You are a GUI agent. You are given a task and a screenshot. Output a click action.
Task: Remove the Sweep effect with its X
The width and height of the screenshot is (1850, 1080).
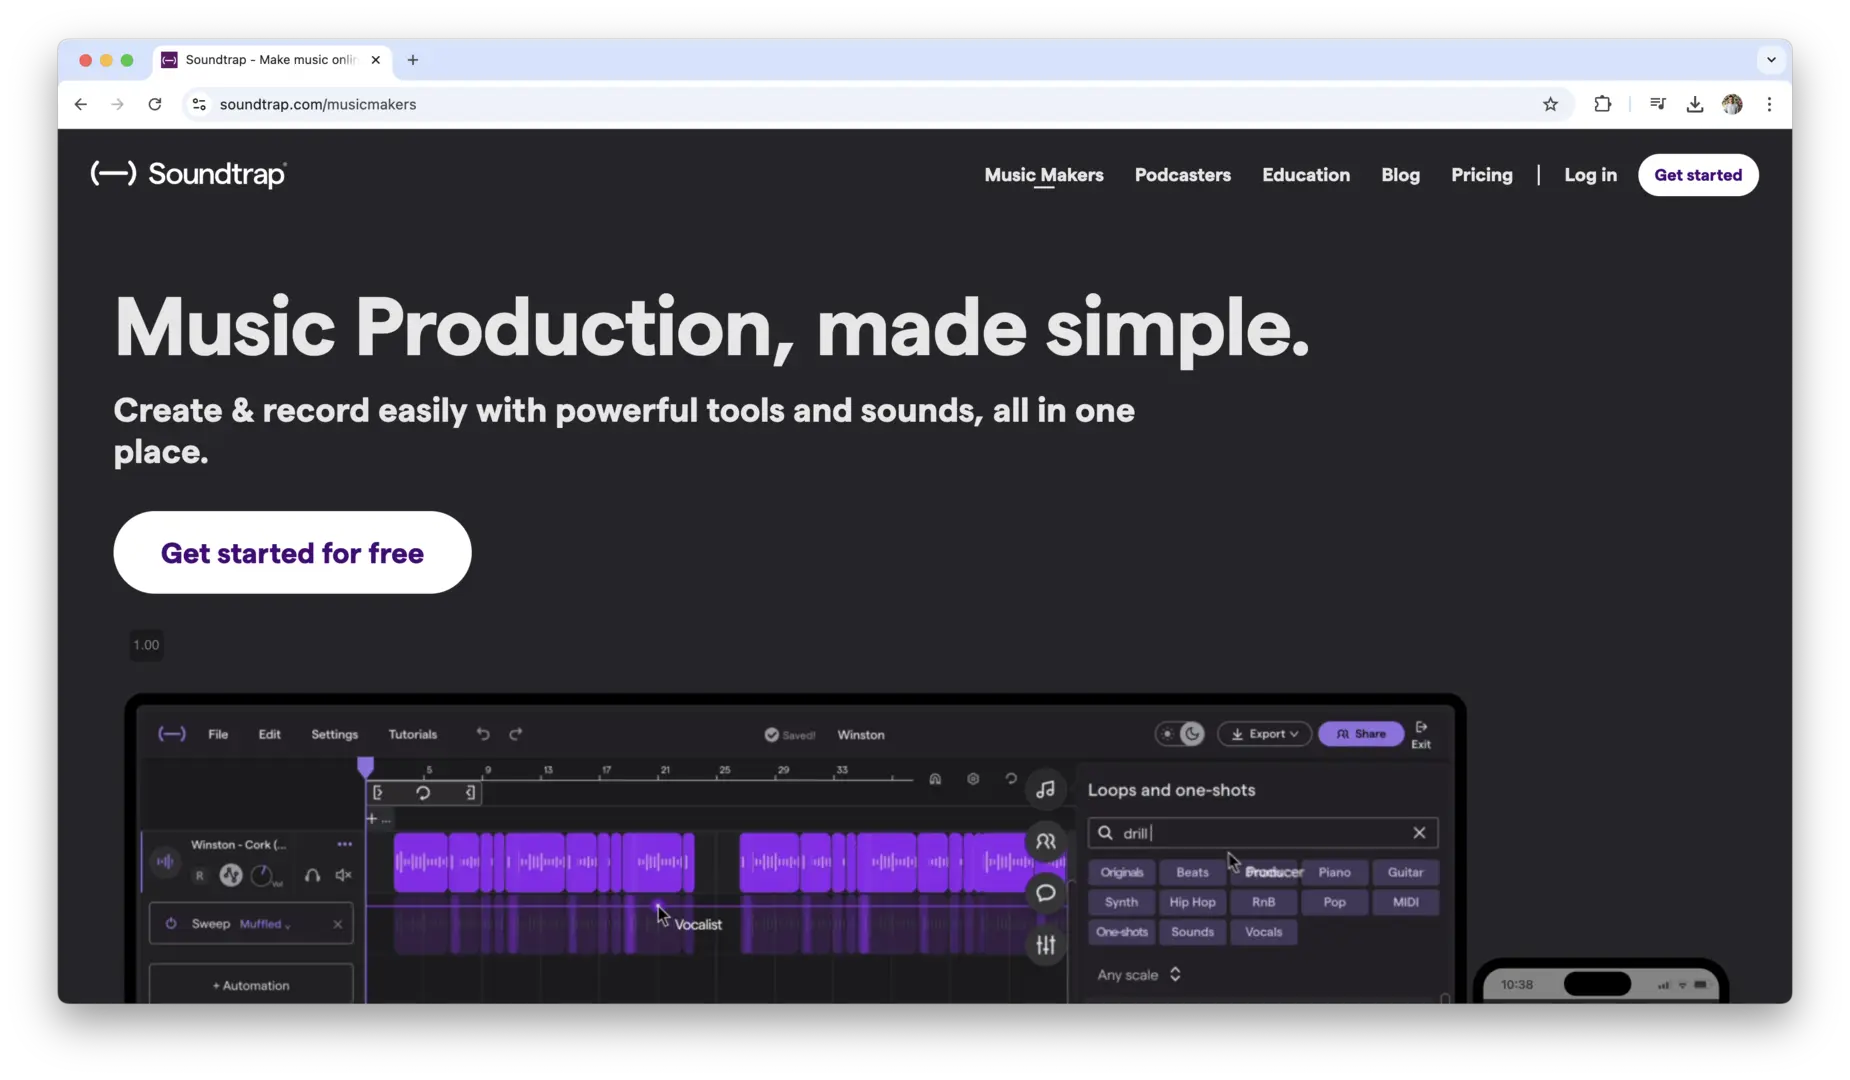tap(338, 924)
